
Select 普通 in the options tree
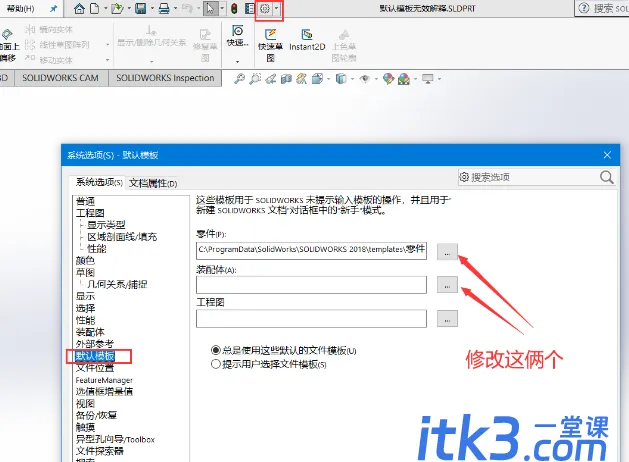tap(85, 201)
